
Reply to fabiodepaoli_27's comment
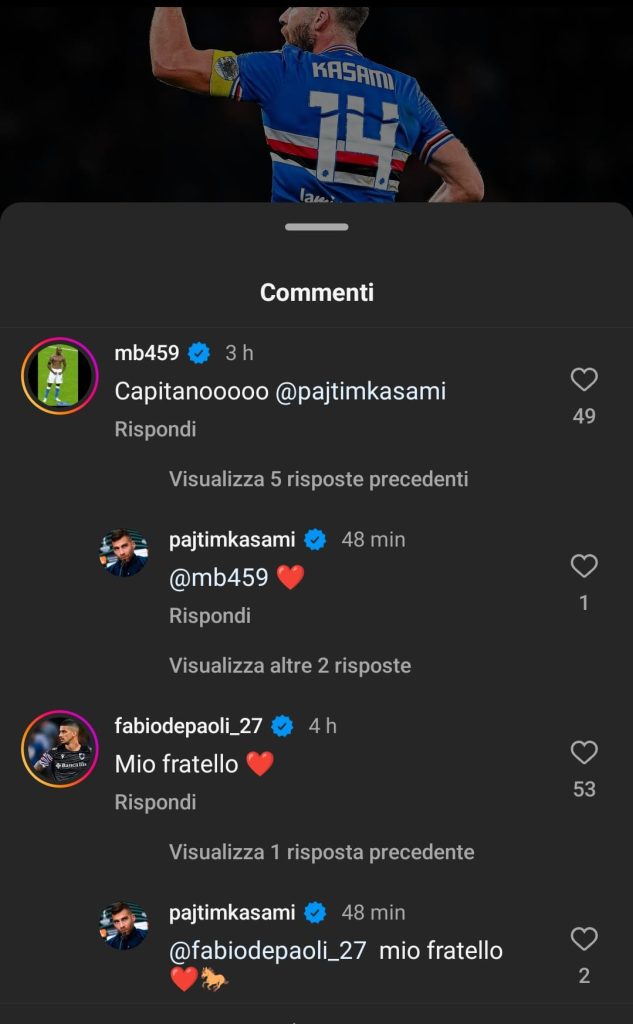pos(155,802)
